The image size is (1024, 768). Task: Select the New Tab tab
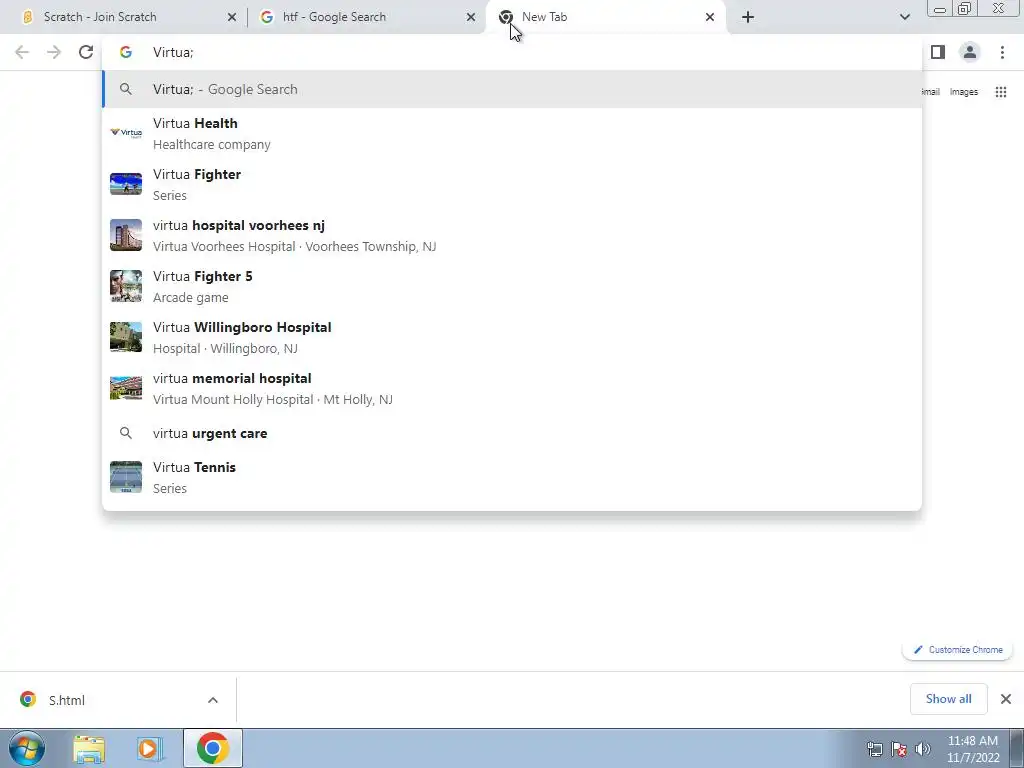[606, 17]
